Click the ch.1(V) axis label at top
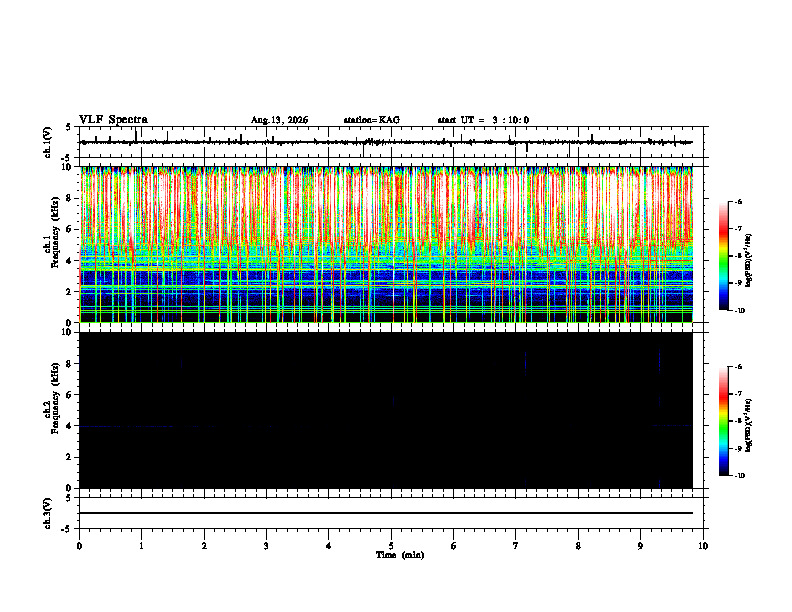This screenshot has width=792, height=612. tap(48, 142)
